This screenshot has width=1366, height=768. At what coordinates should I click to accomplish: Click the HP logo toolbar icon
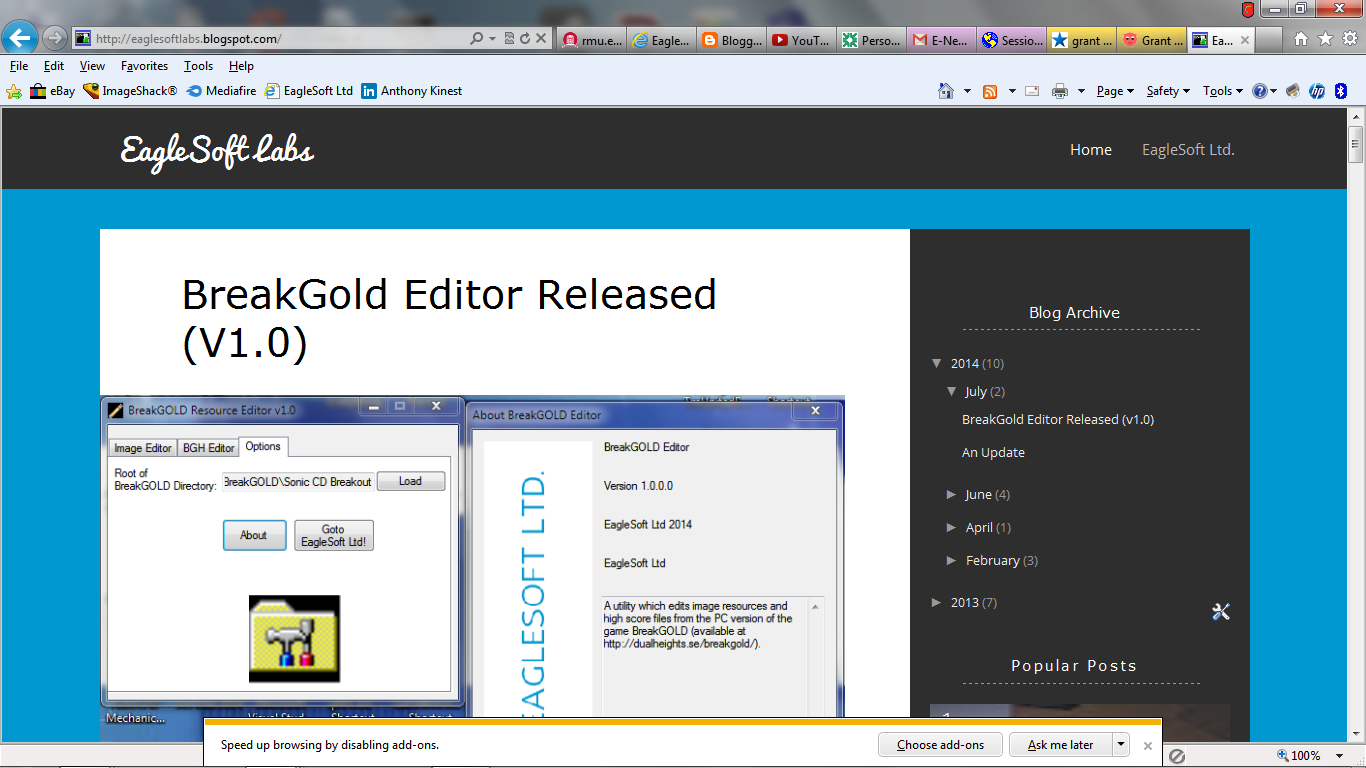[1317, 91]
